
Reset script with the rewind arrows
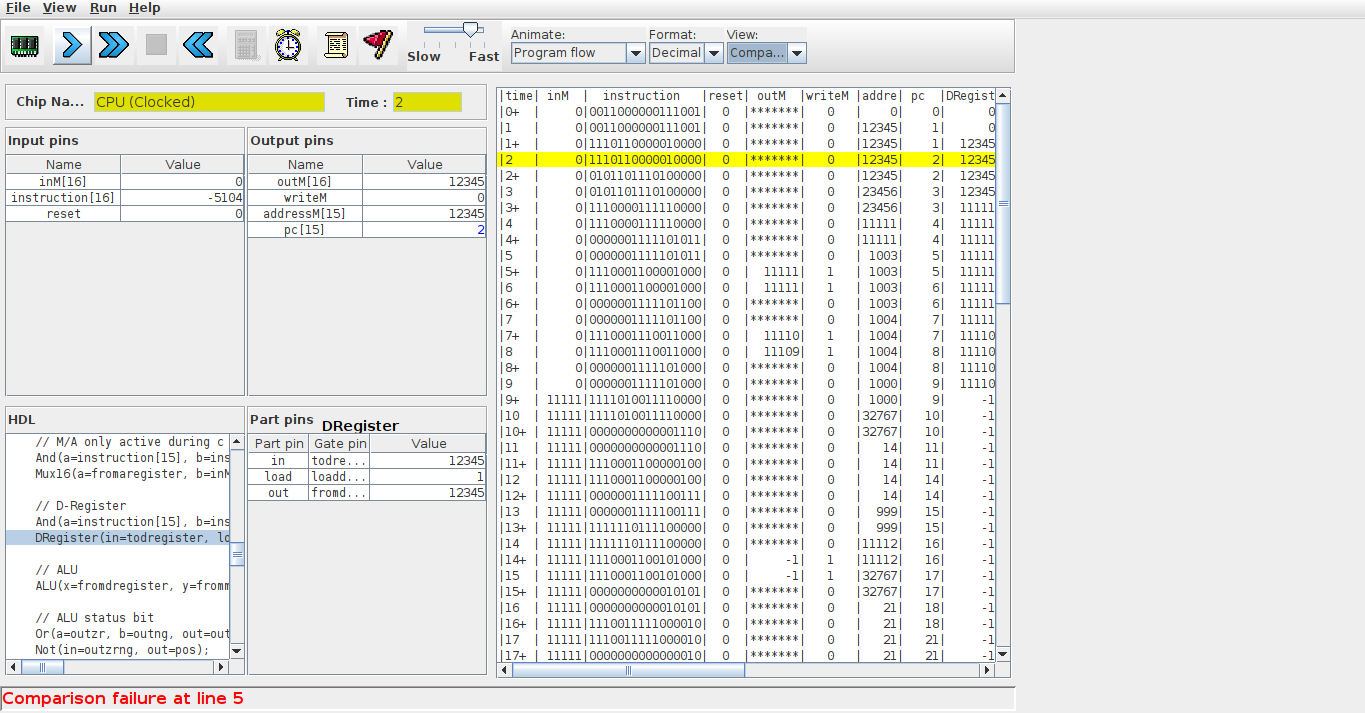click(199, 45)
